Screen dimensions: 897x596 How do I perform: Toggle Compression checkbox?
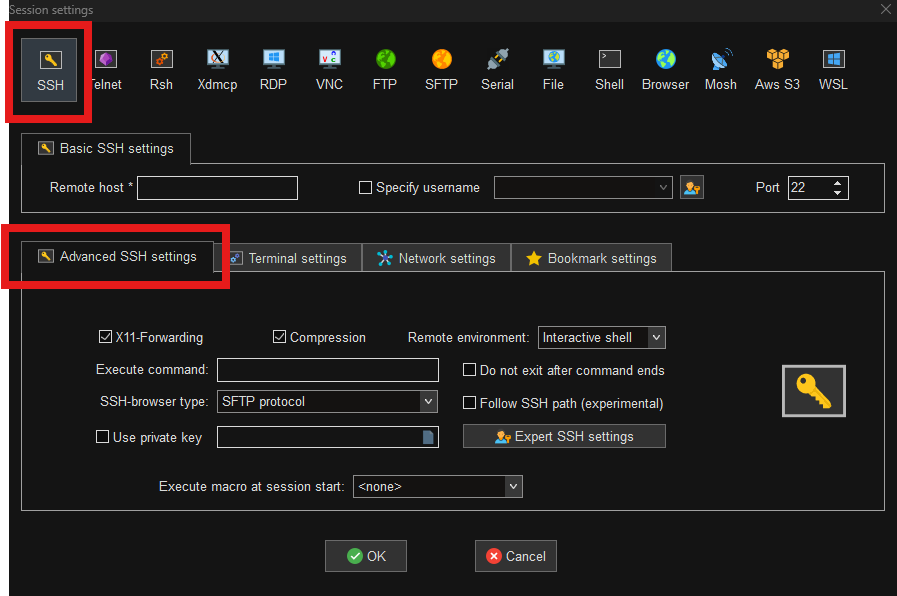point(279,337)
